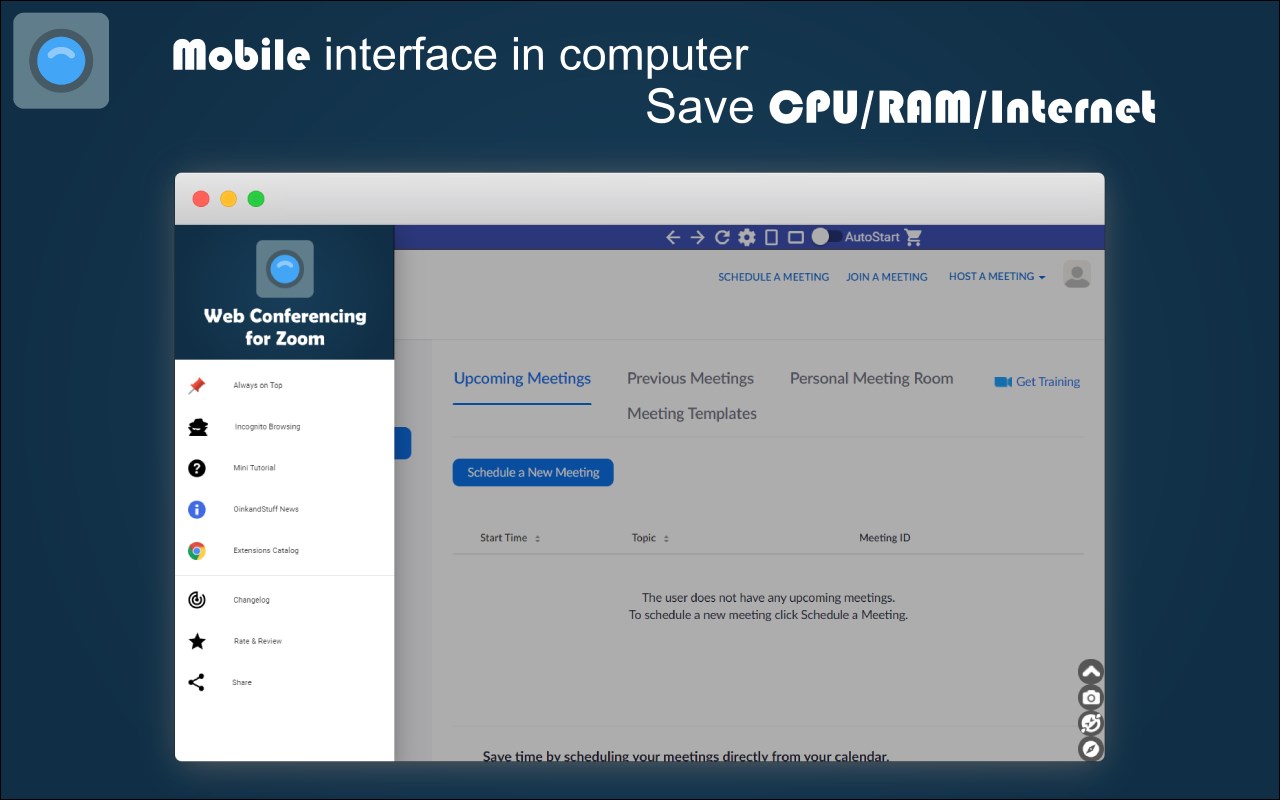The width and height of the screenshot is (1280, 800).
Task: Sort by Start Time column
Action: point(510,538)
